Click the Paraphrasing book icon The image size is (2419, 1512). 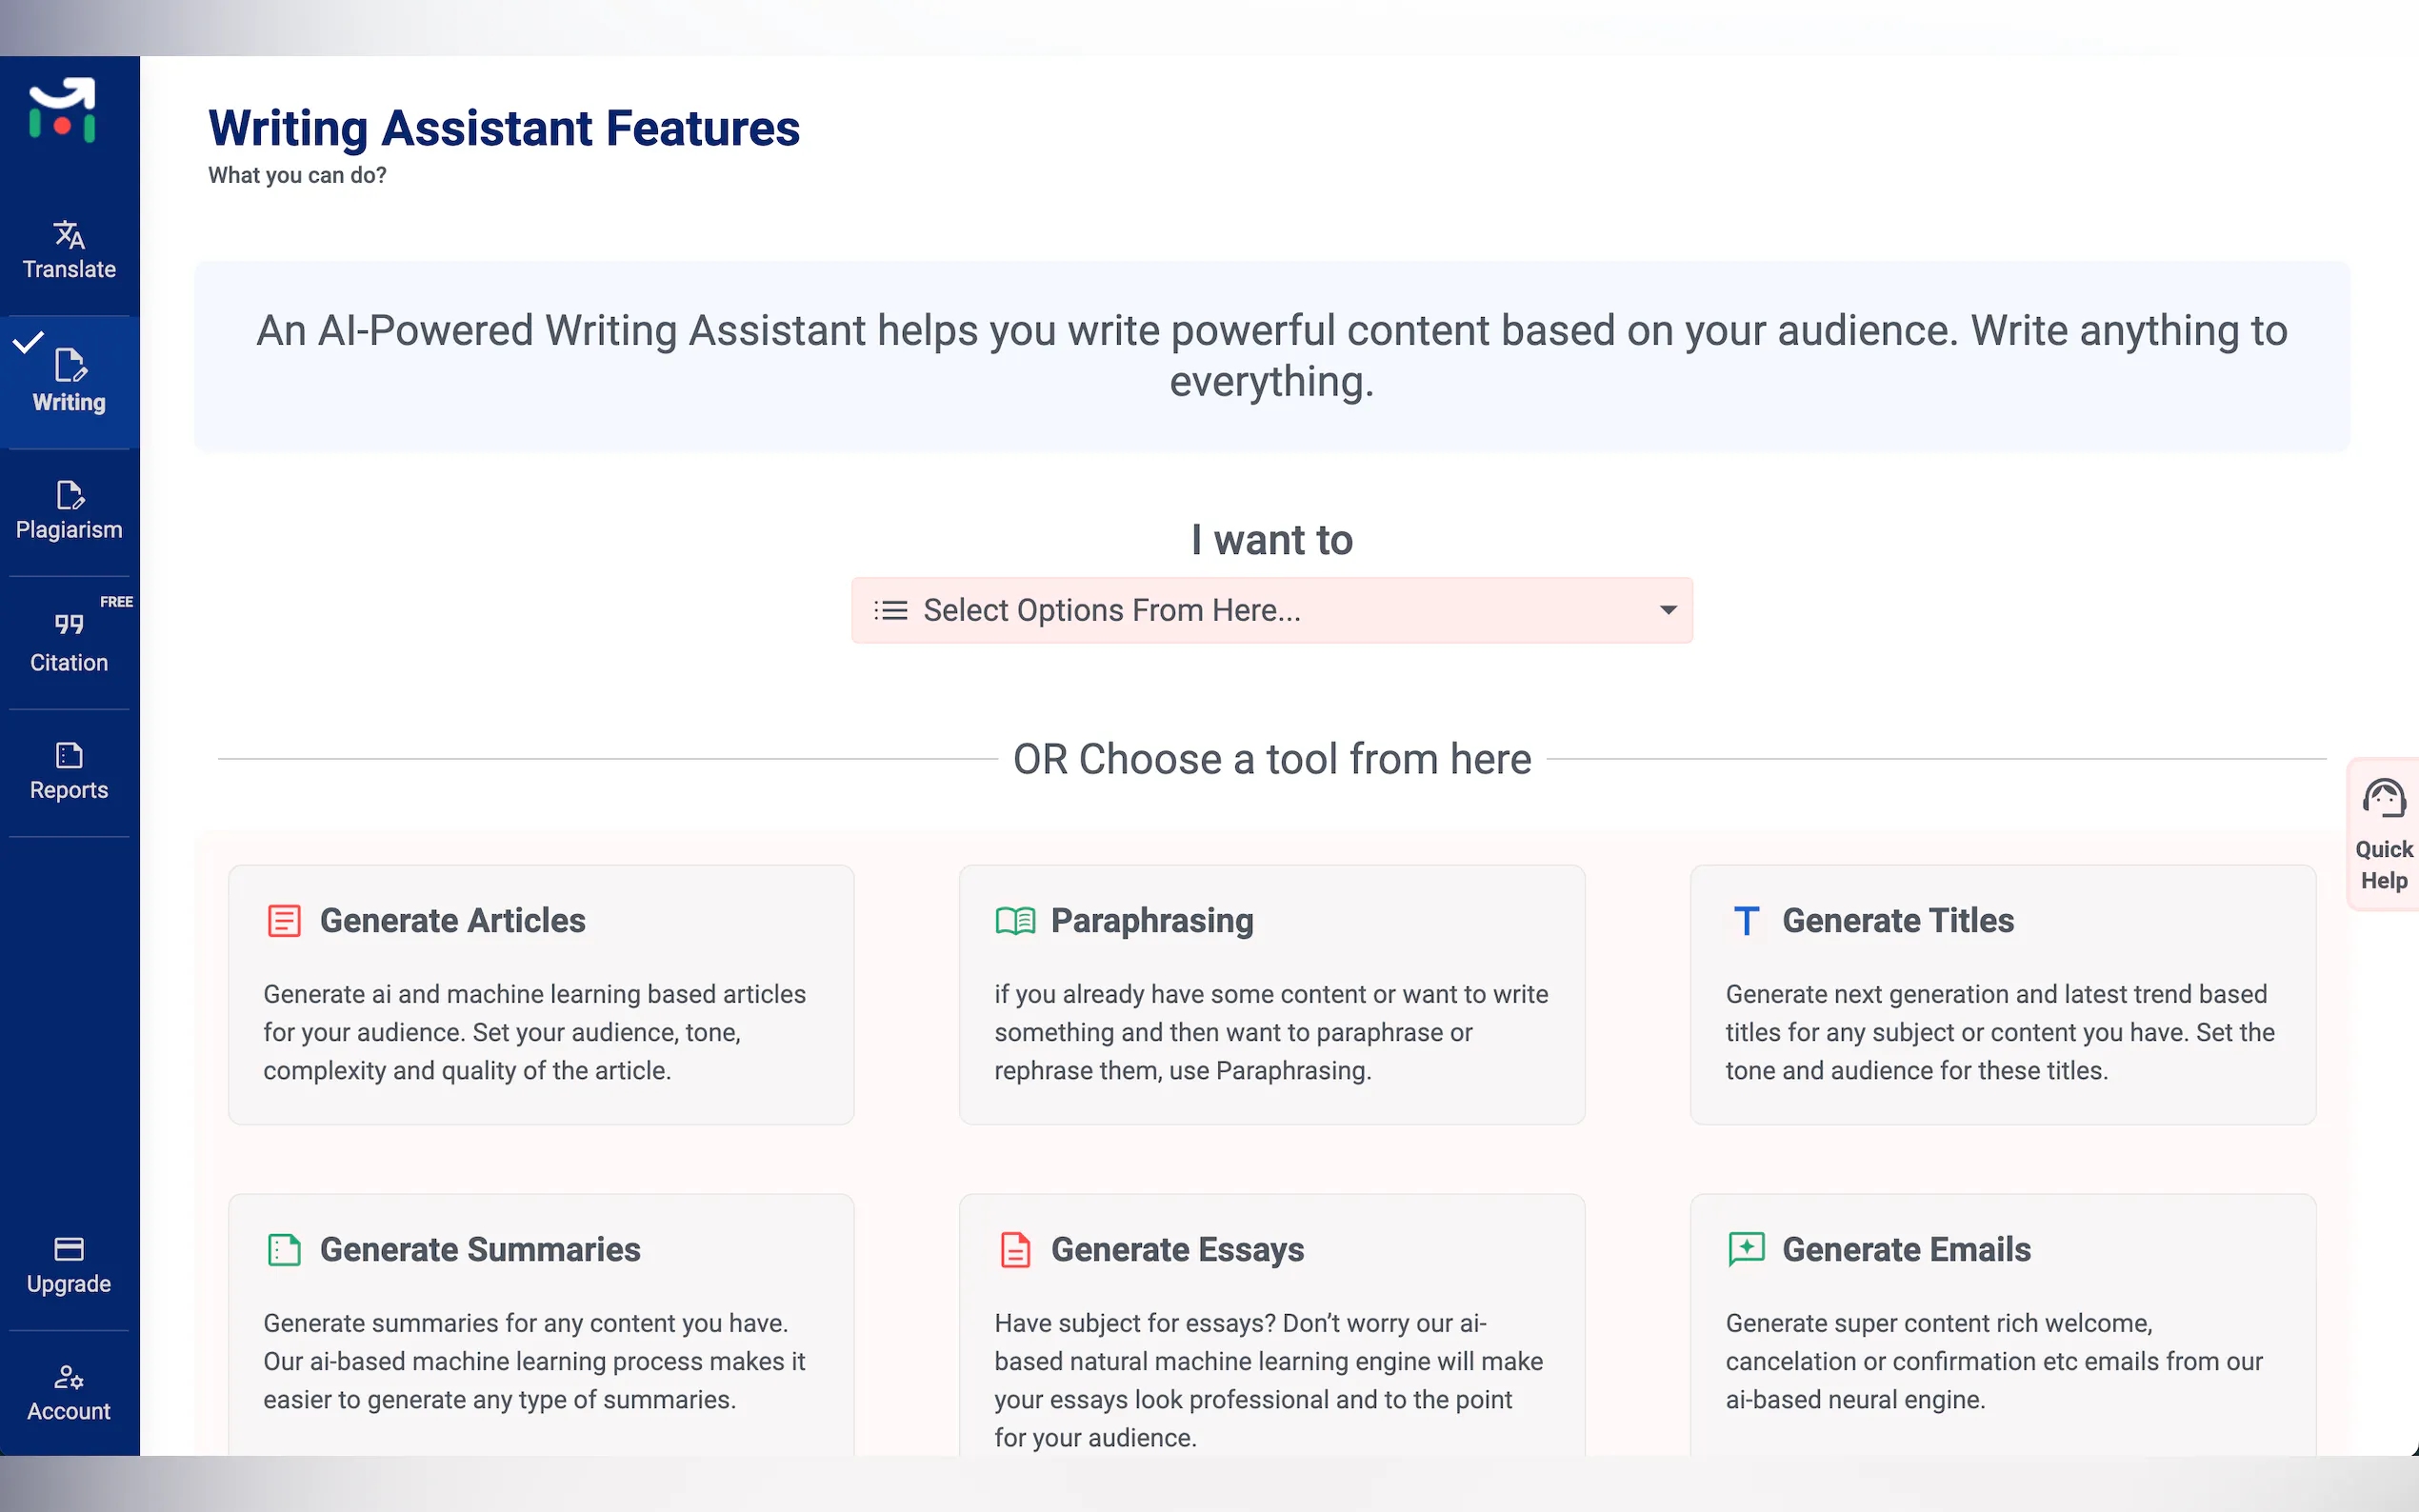tap(1015, 920)
